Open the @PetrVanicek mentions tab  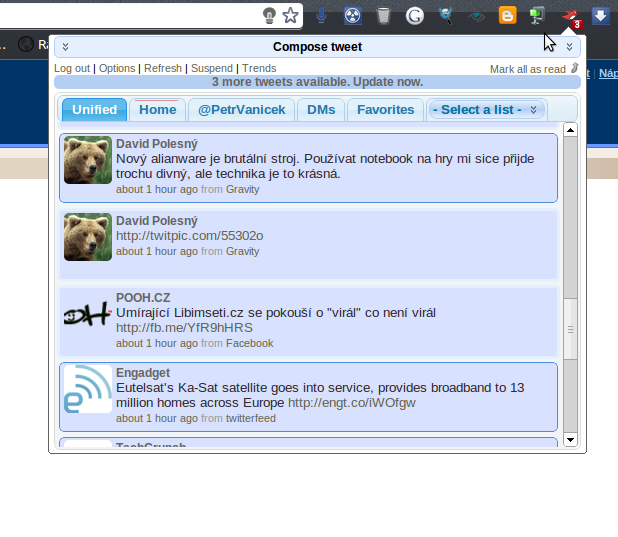(x=242, y=110)
